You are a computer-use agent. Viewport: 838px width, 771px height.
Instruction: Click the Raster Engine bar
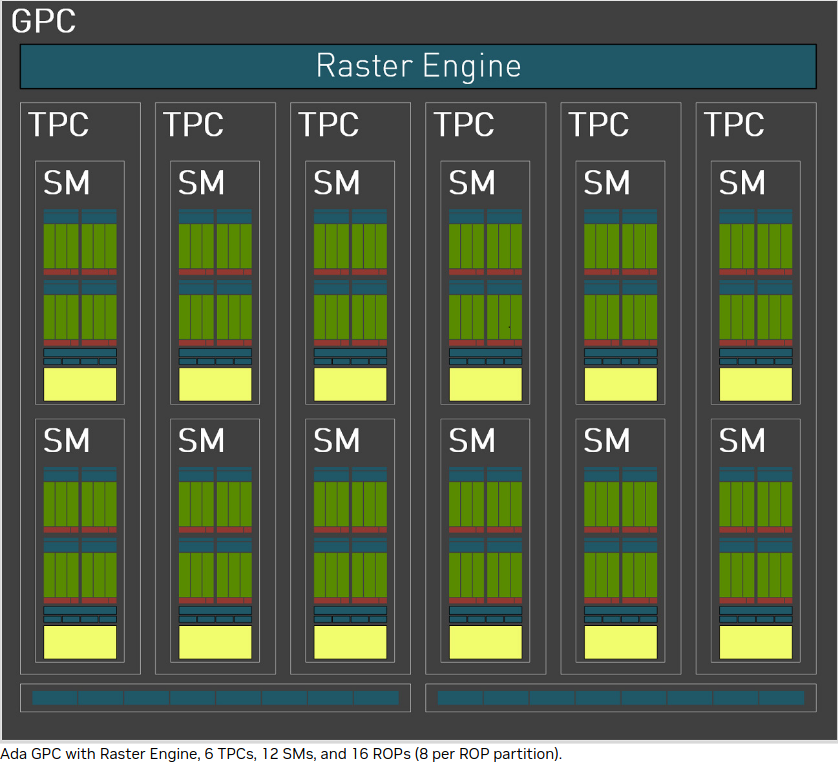pos(418,66)
